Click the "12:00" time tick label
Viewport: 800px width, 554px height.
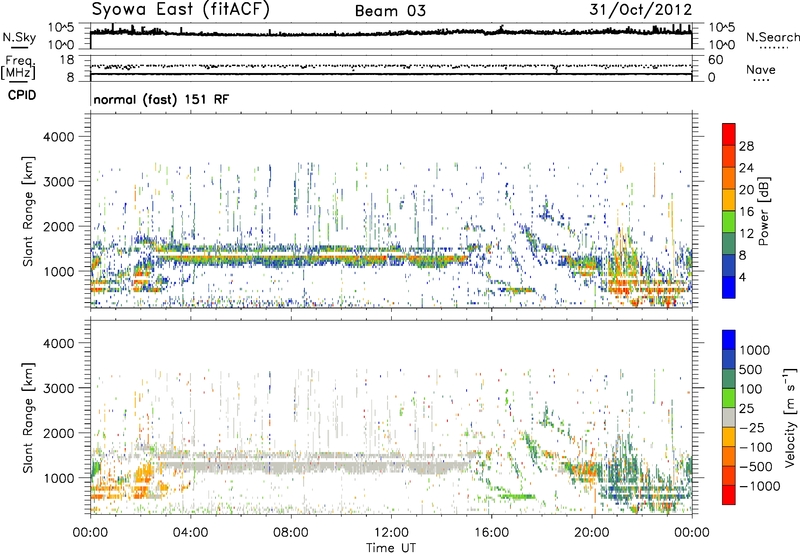pos(391,533)
